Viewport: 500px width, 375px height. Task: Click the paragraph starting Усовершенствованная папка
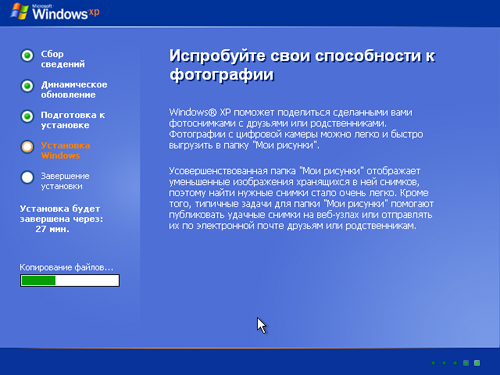tap(301, 198)
